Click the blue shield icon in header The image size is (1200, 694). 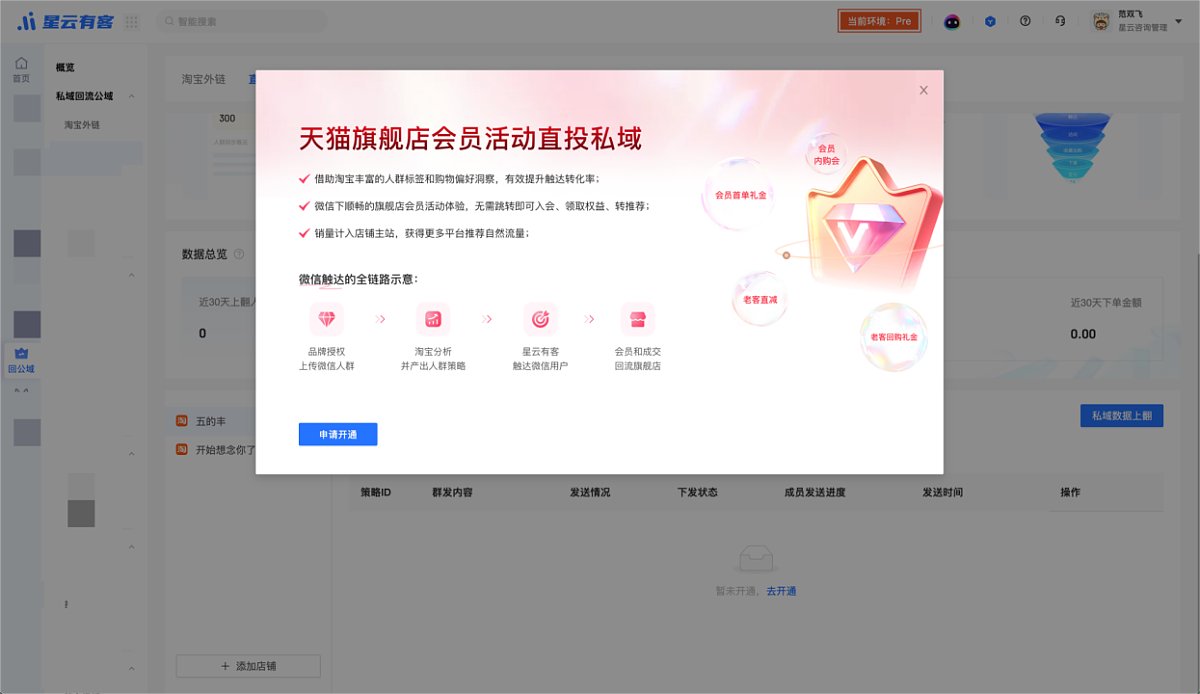pyautogui.click(x=990, y=21)
